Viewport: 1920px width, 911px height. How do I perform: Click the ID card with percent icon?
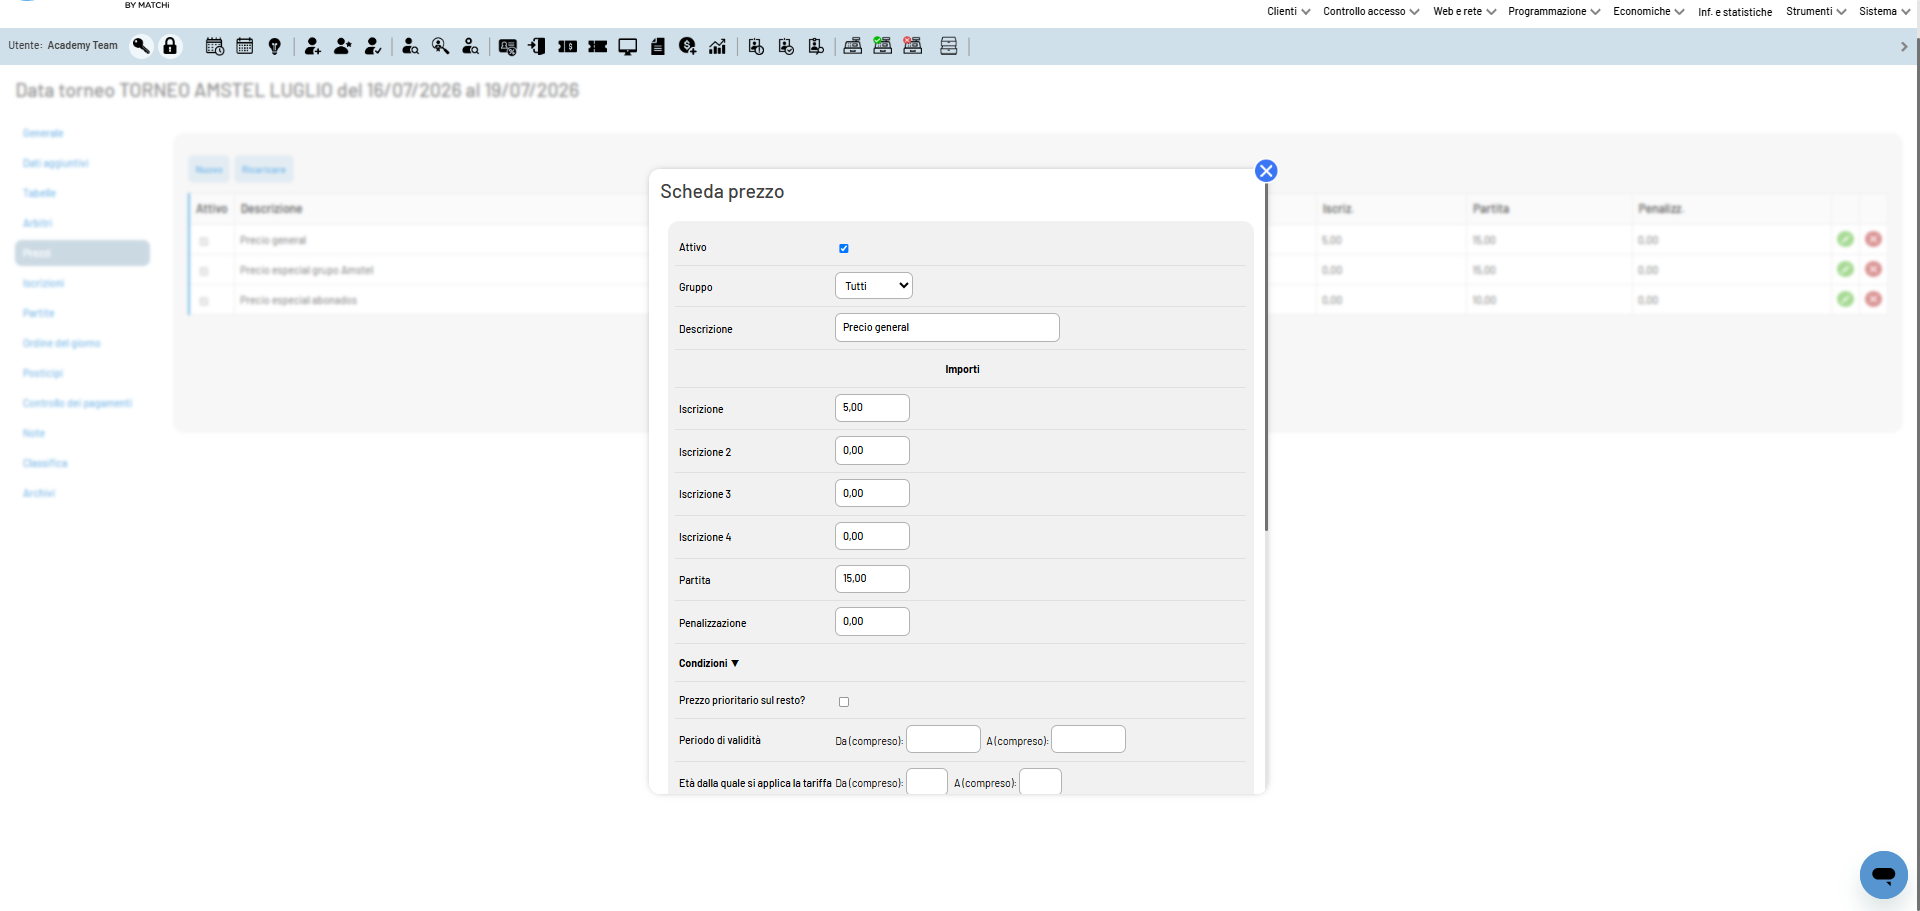508,46
